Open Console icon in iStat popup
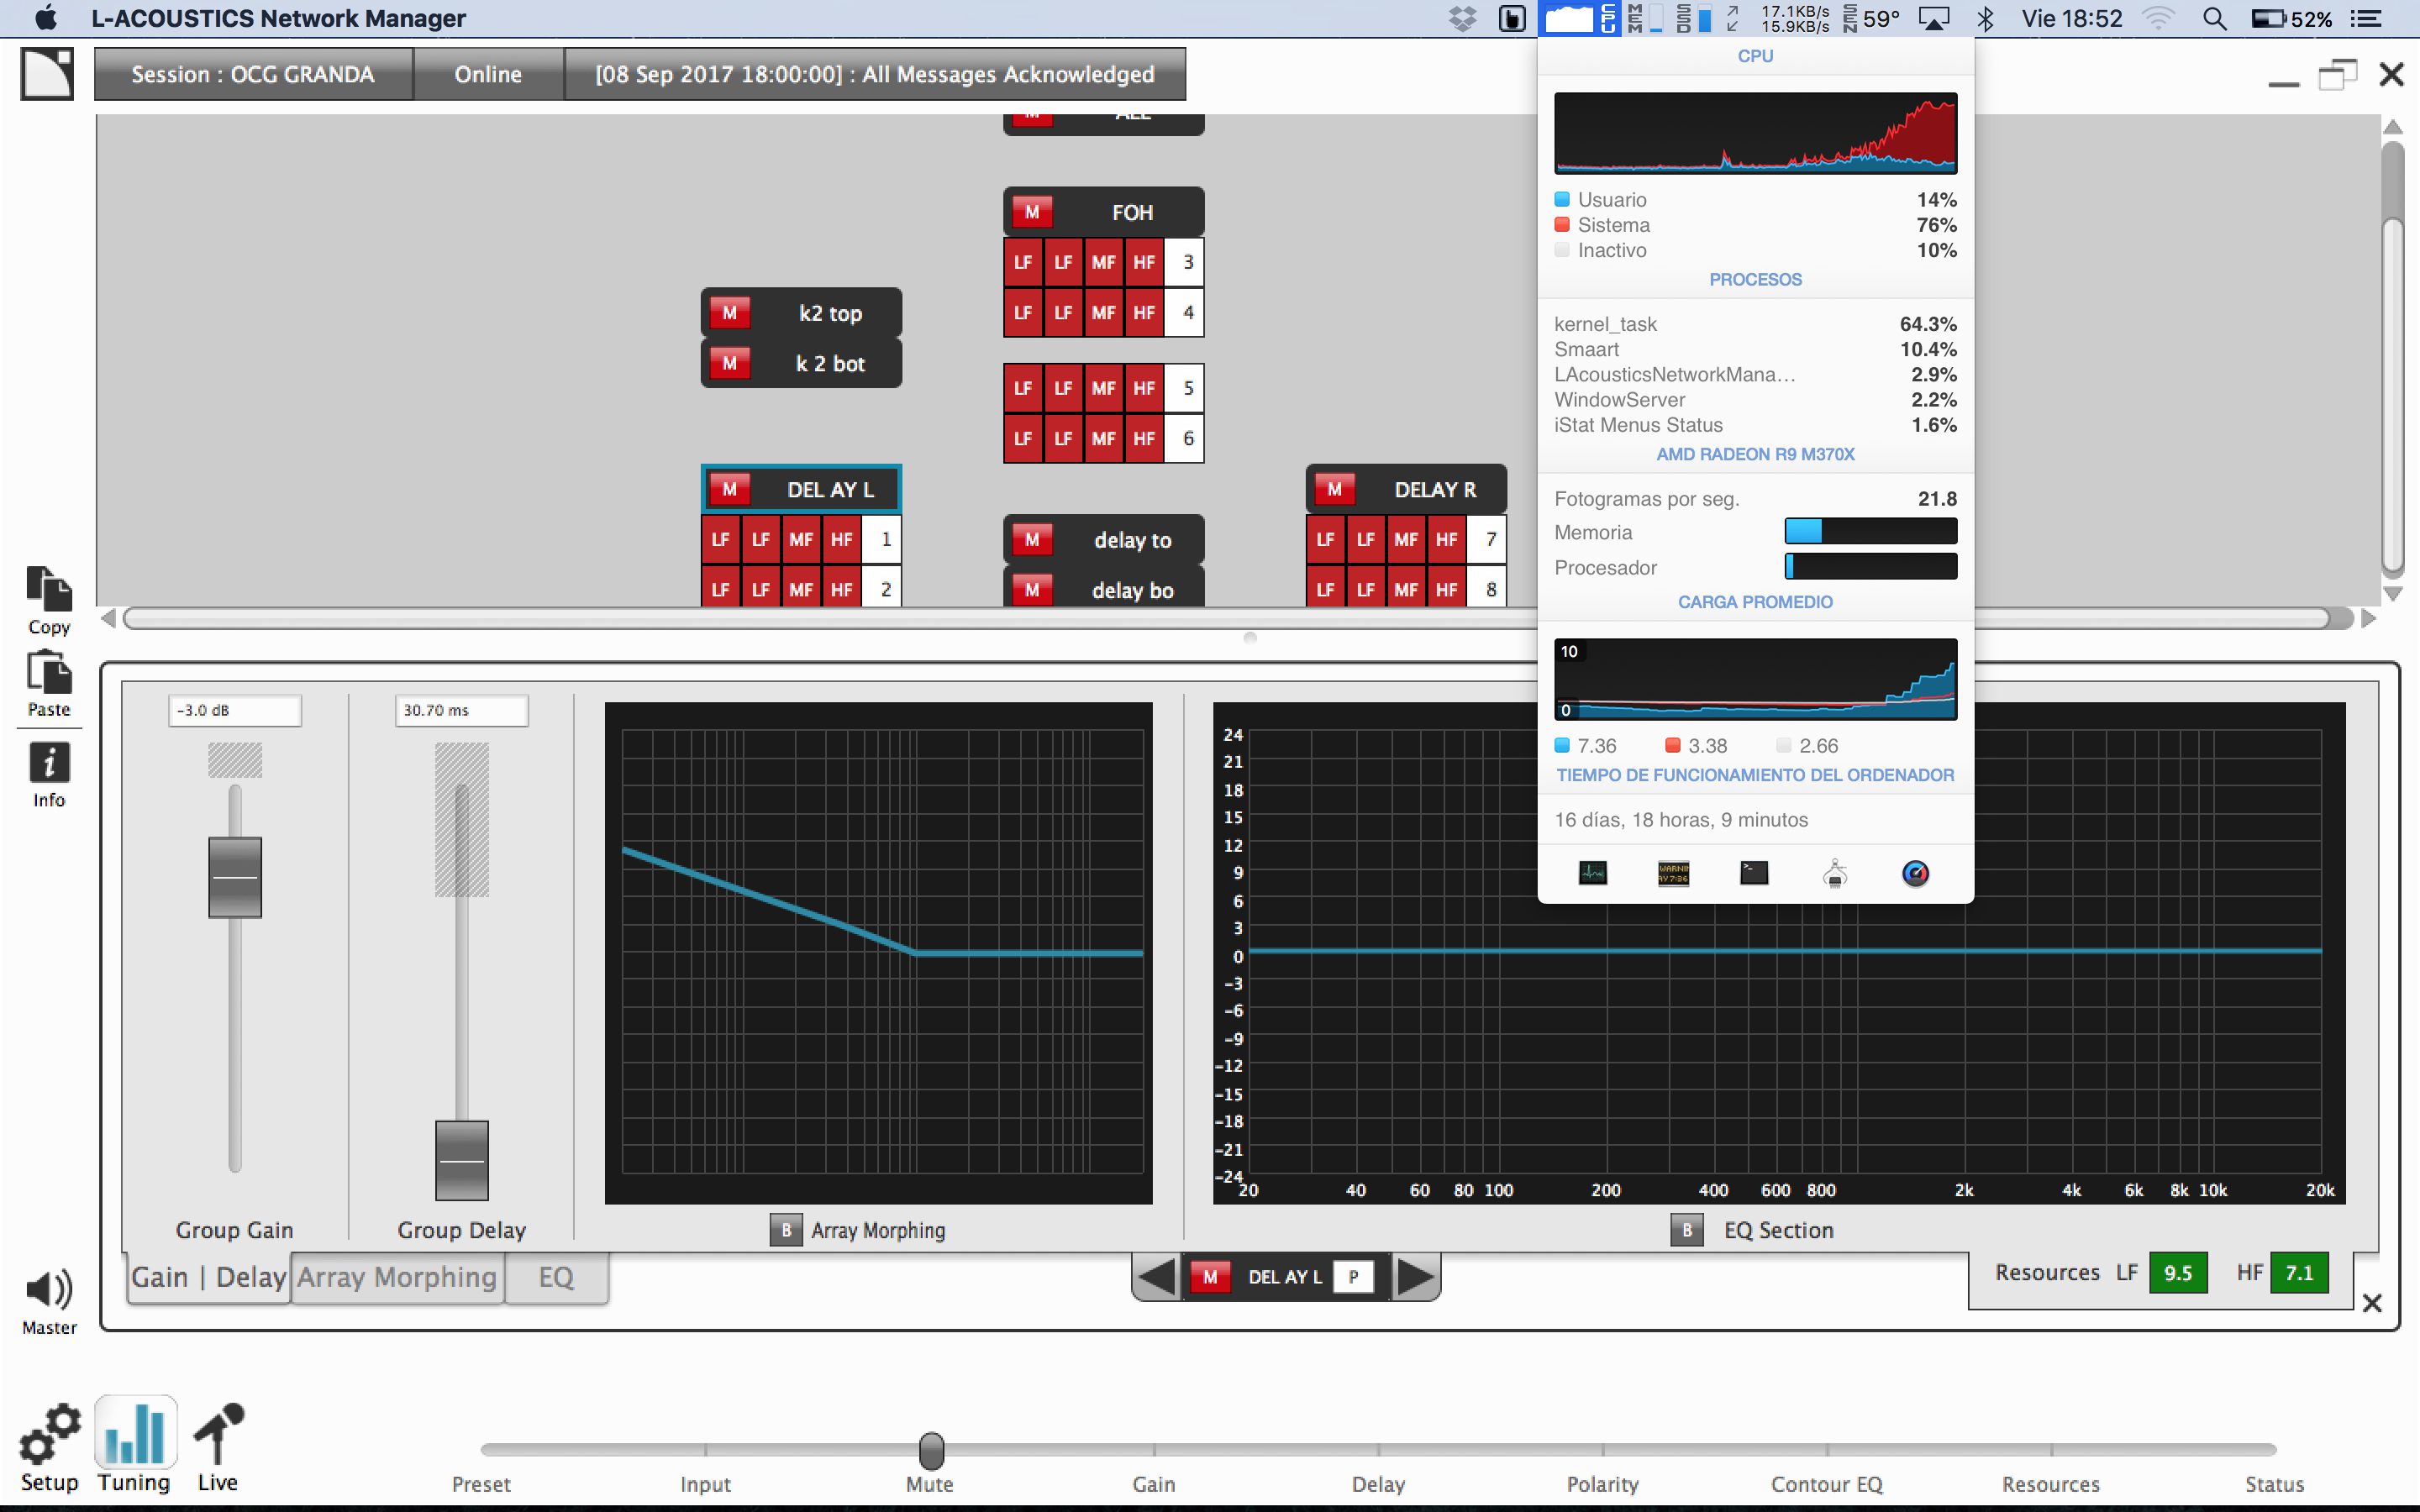This screenshot has height=1512, width=2420. (1673, 873)
